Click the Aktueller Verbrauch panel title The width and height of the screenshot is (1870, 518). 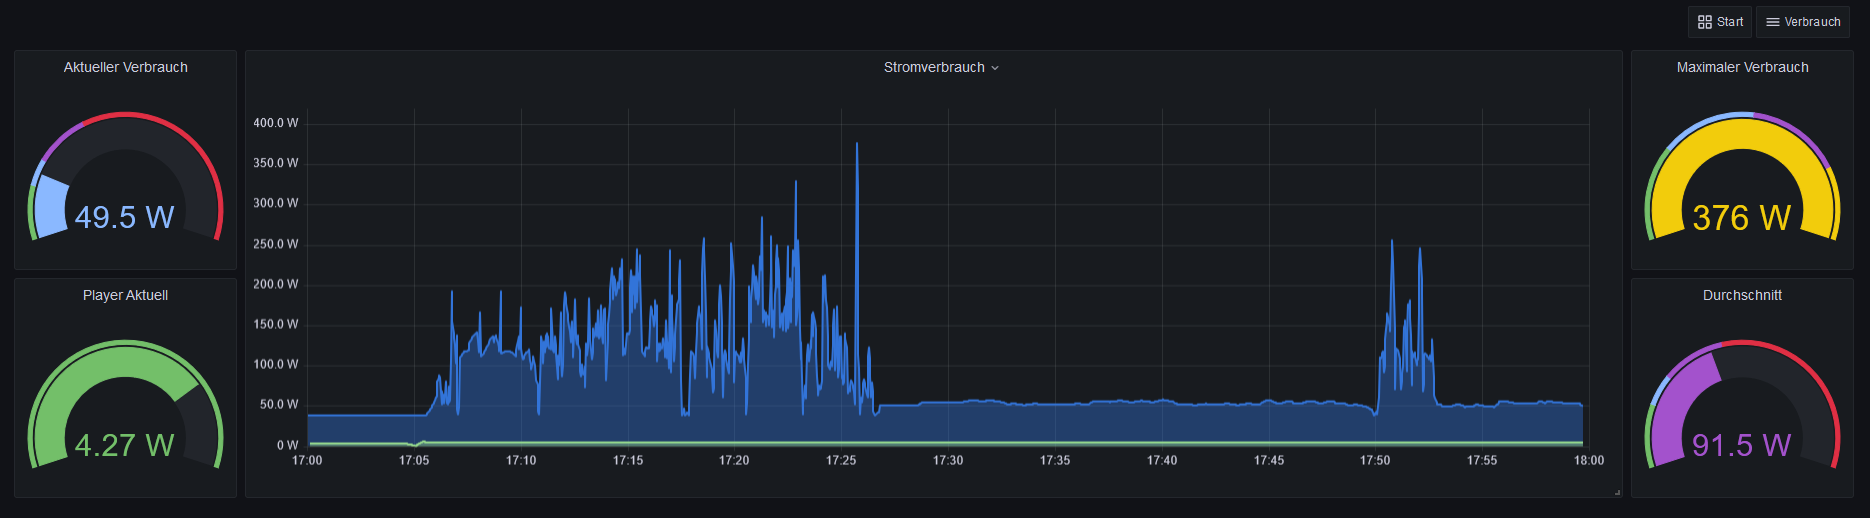click(126, 67)
